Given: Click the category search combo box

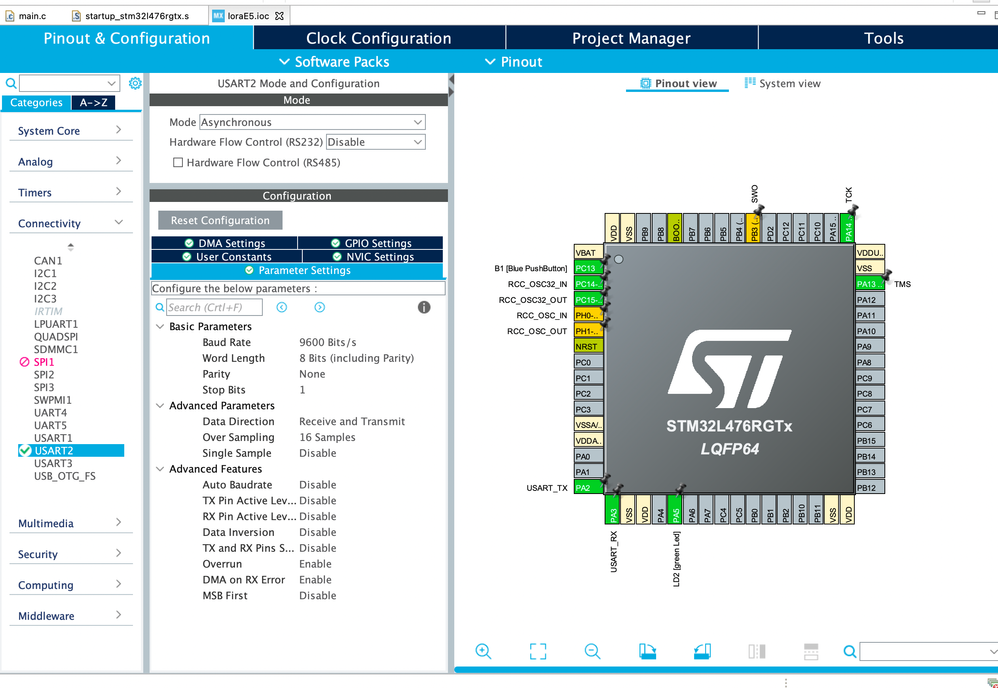Looking at the screenshot, I should click(69, 83).
